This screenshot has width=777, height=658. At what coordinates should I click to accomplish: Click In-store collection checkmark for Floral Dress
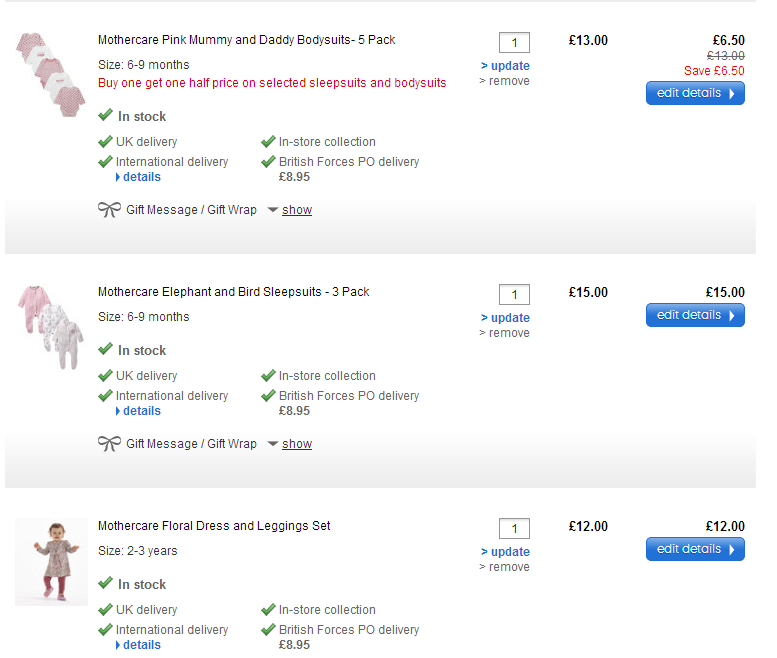(268, 610)
